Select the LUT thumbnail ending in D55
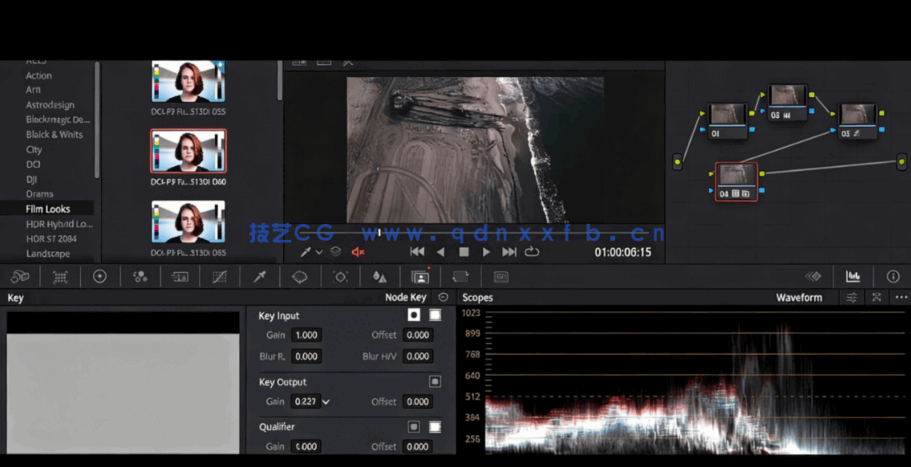Image resolution: width=911 pixels, height=467 pixels. coord(188,81)
